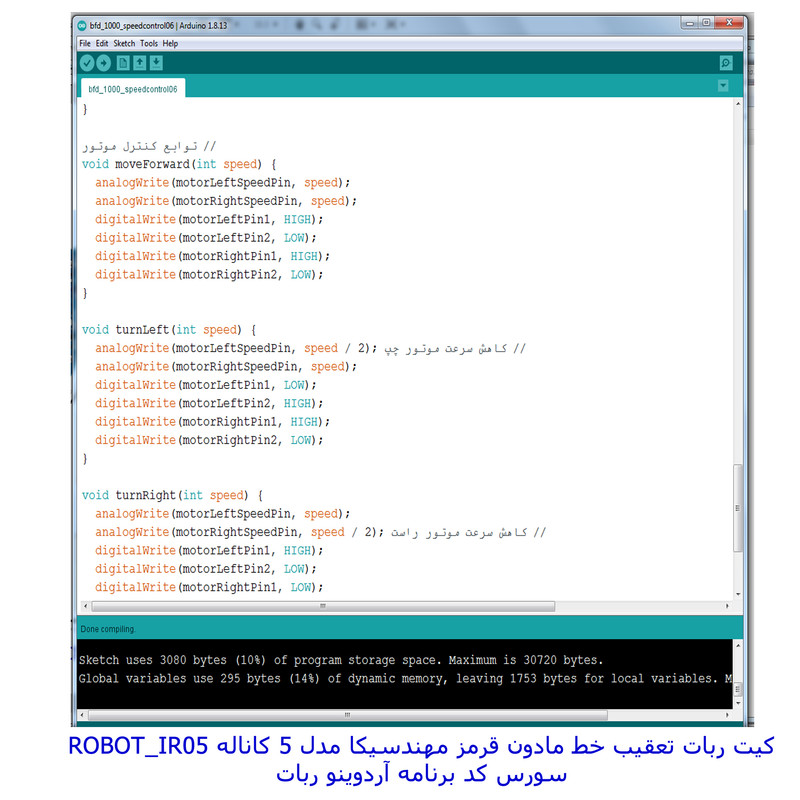Click the console output horizontal scrollbar
Image resolution: width=800 pixels, height=800 pixels.
[350, 716]
